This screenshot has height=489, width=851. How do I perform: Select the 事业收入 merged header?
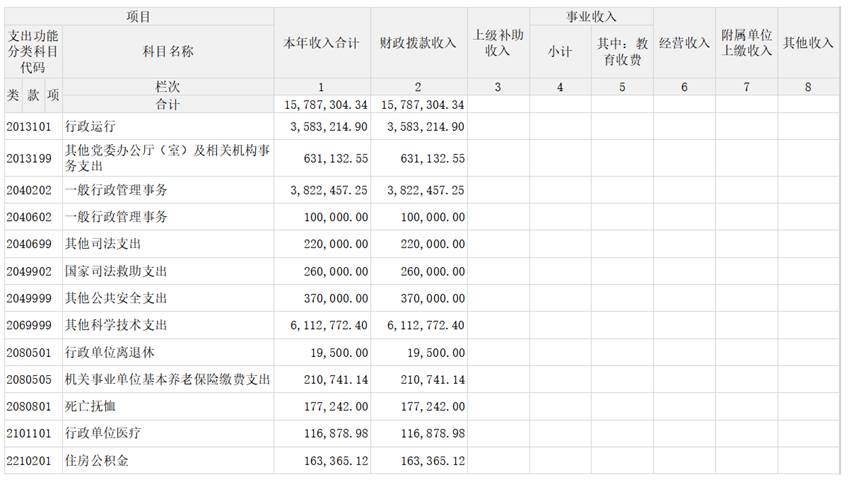pyautogui.click(x=591, y=17)
